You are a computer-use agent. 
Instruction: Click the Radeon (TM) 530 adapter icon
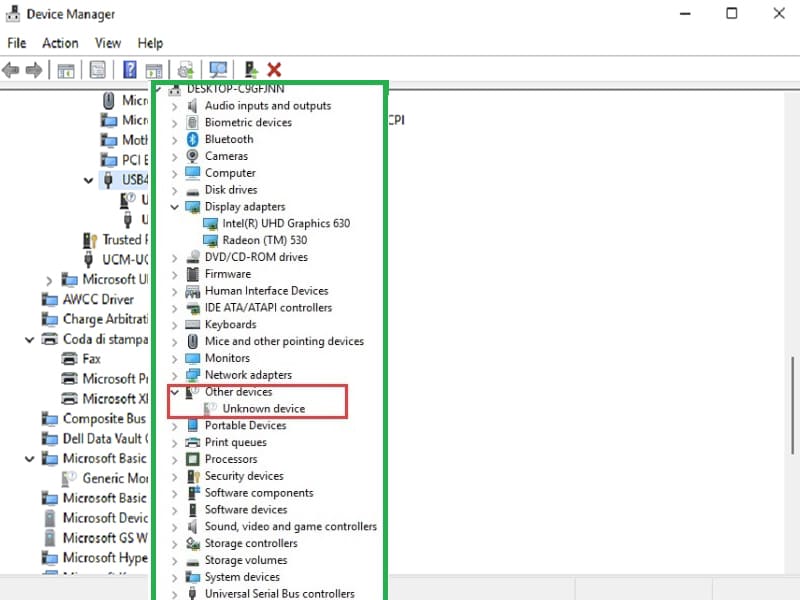click(x=210, y=240)
